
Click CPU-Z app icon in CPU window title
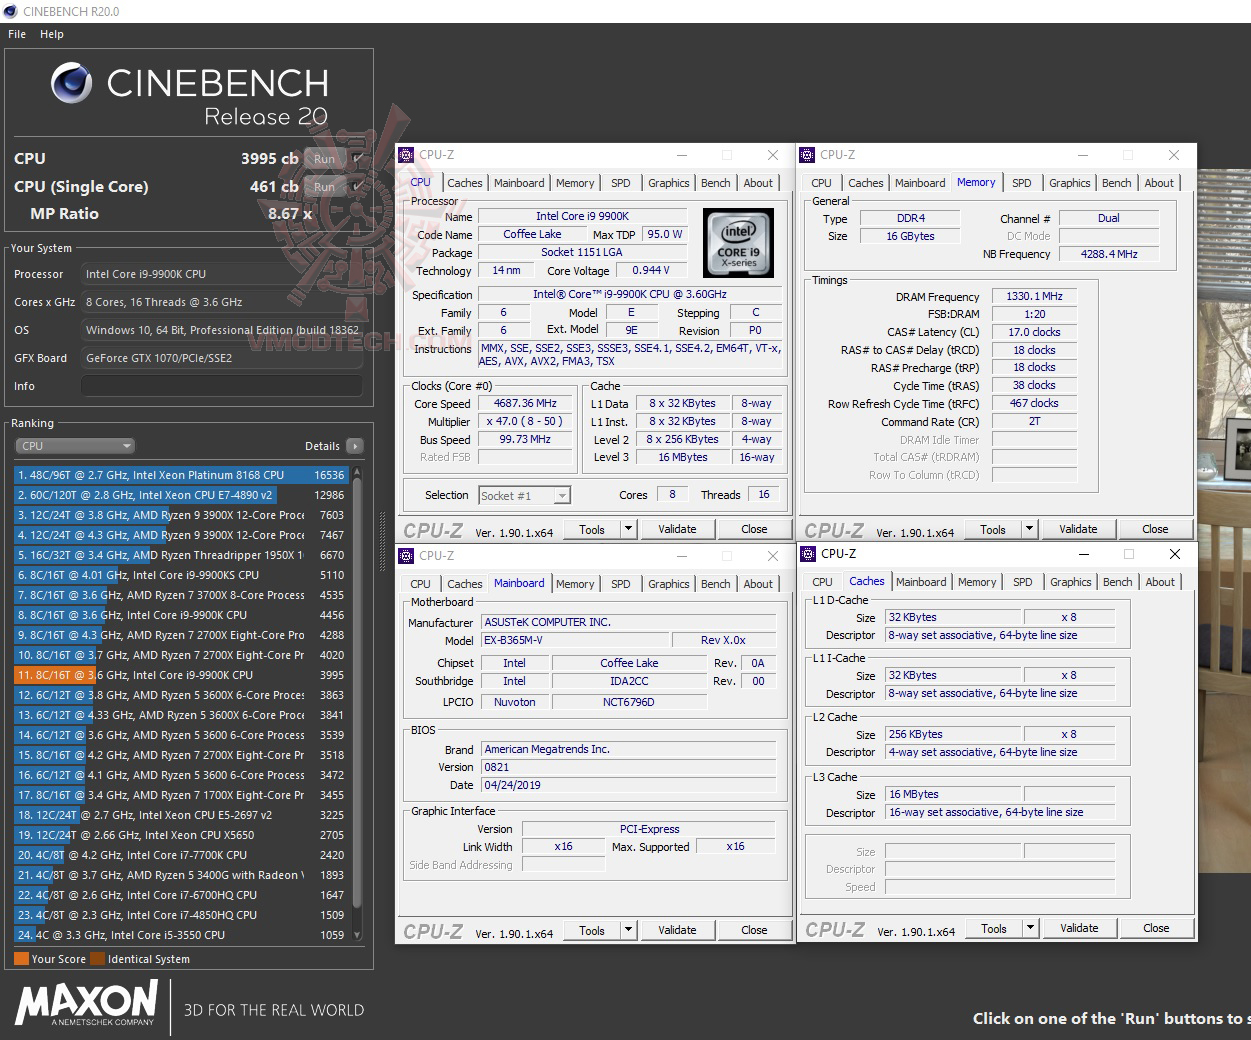click(406, 155)
